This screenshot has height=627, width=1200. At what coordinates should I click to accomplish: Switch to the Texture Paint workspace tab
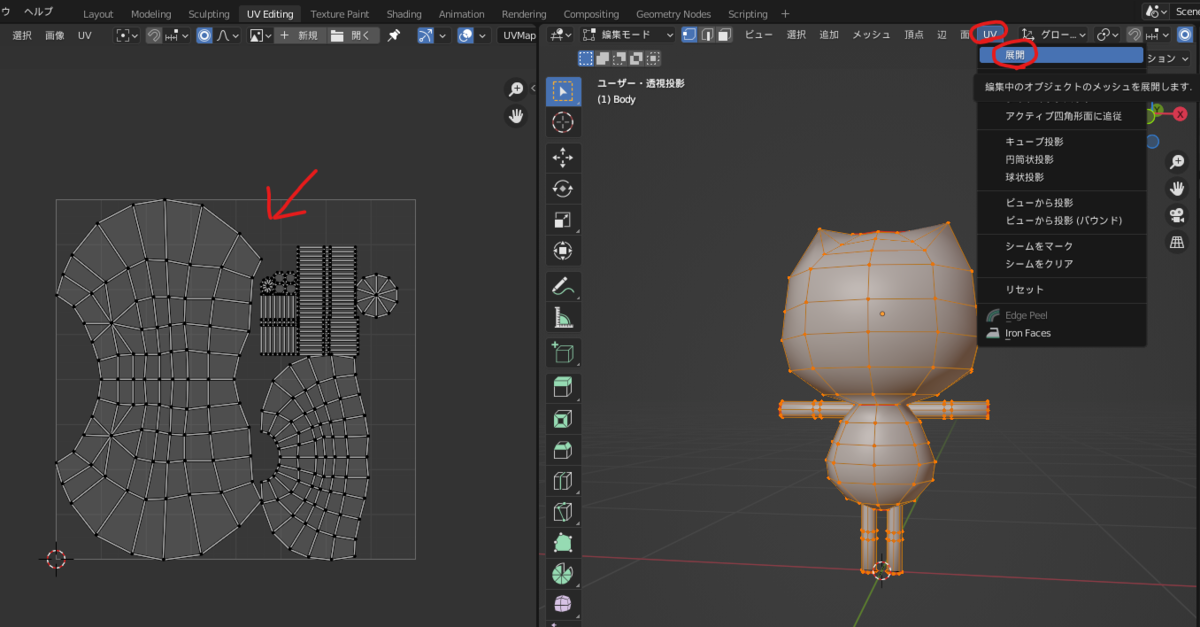(x=341, y=14)
